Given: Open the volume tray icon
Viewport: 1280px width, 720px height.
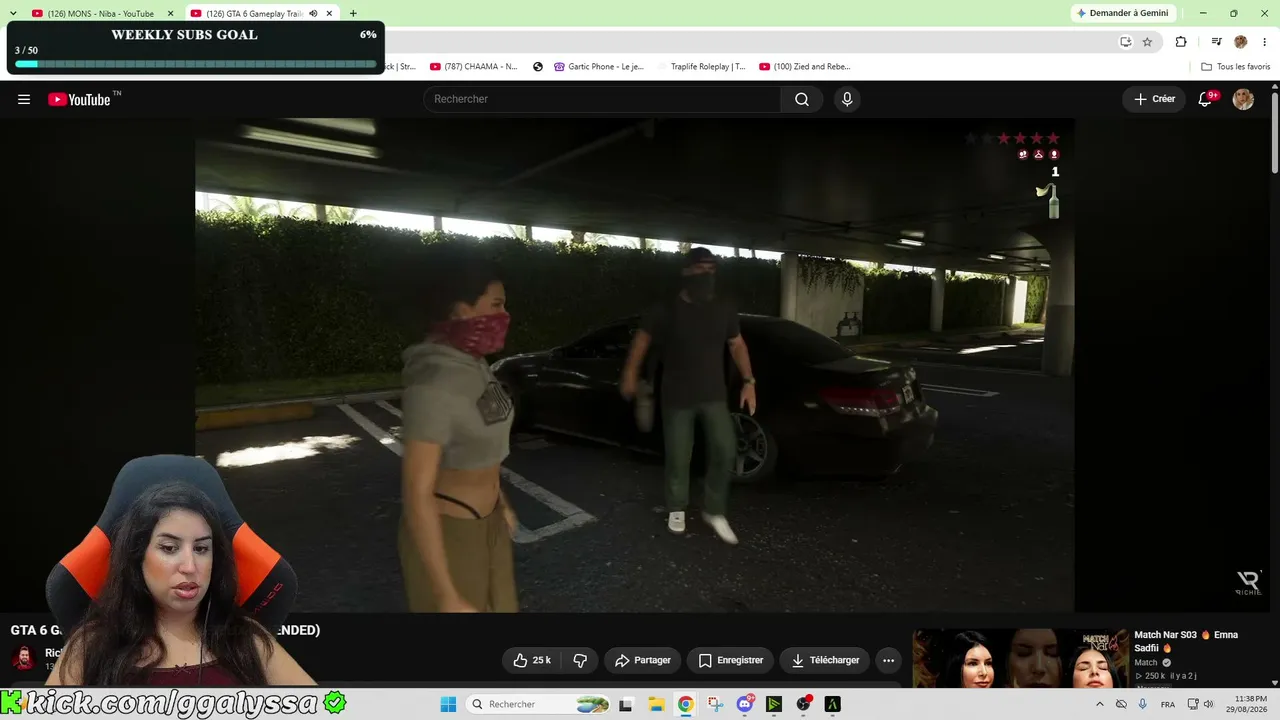Looking at the screenshot, I should coord(1209,704).
